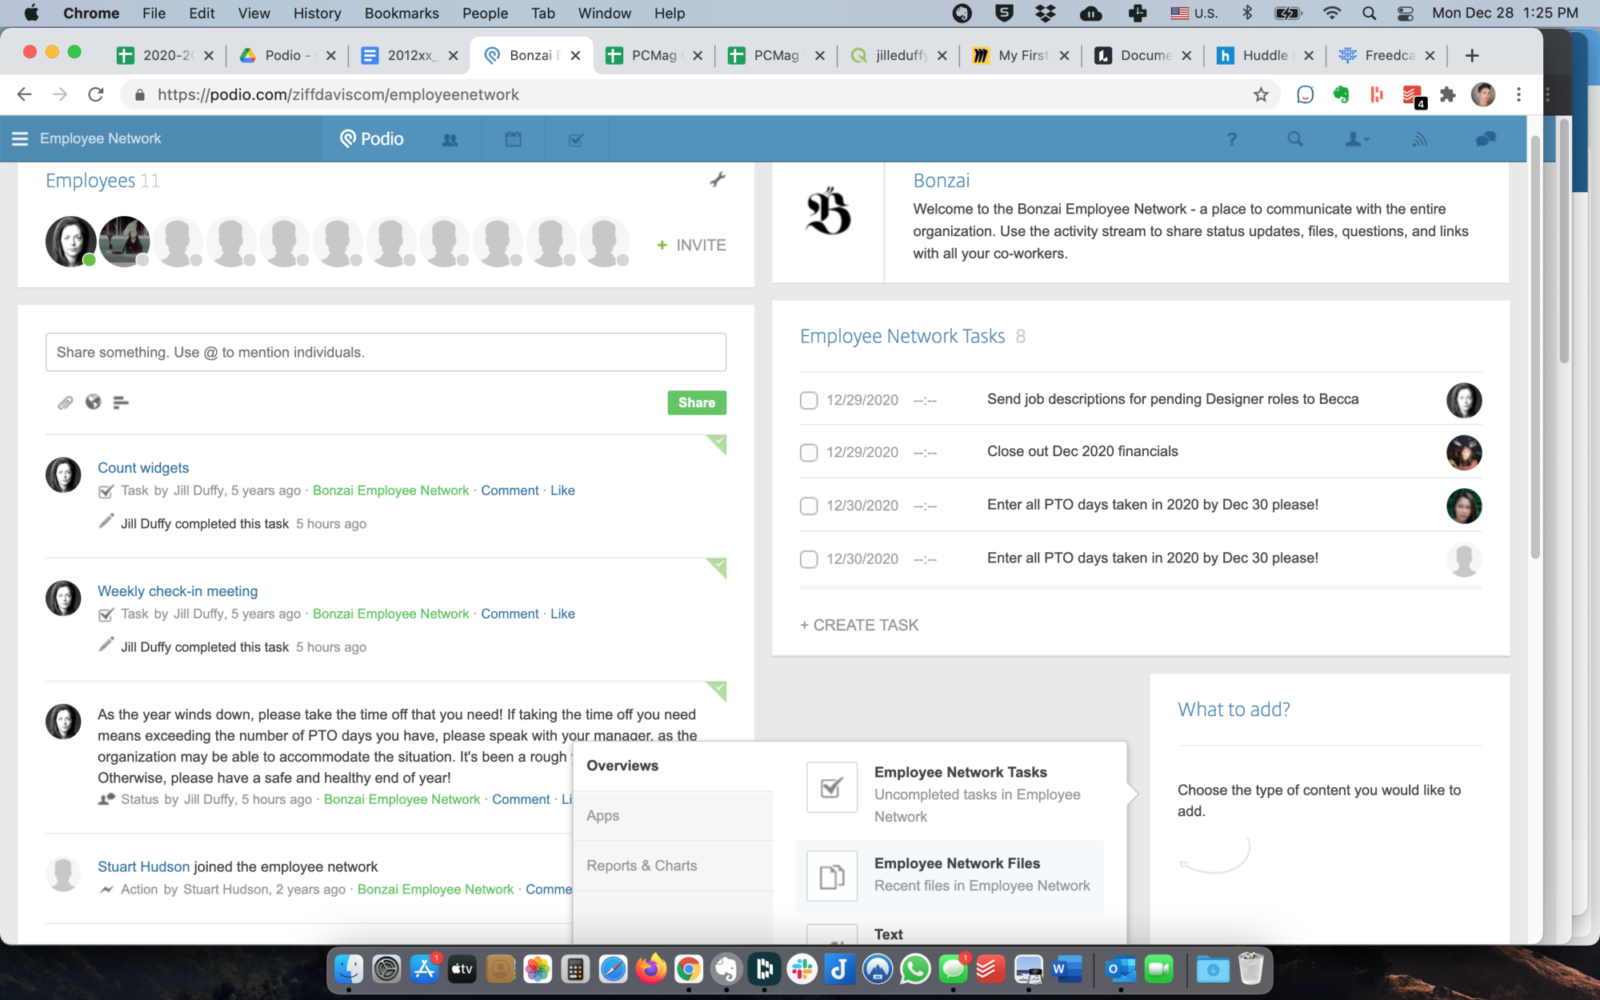Open the notifications feed icon in header
The image size is (1600, 1000).
pos(1419,140)
